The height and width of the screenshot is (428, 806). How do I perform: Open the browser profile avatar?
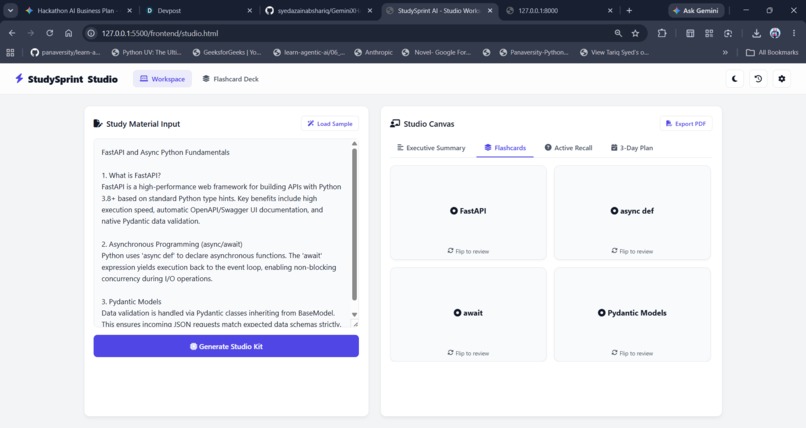(775, 33)
